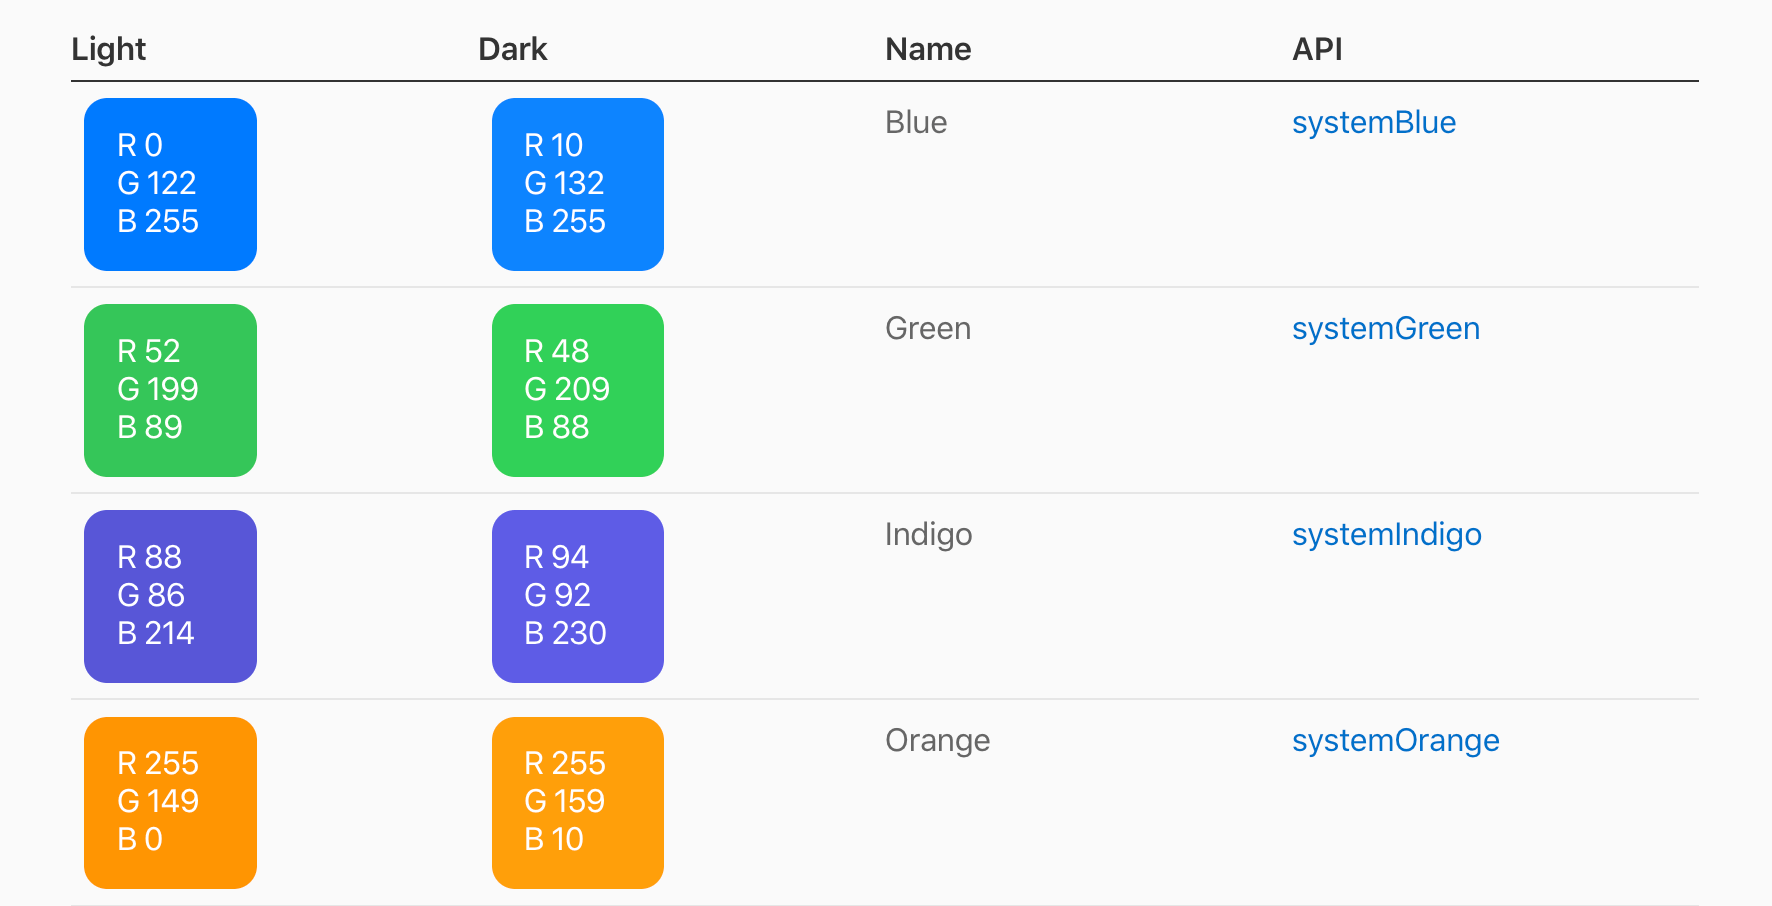Follow the systemOrange link
1772x906 pixels.
(1395, 741)
